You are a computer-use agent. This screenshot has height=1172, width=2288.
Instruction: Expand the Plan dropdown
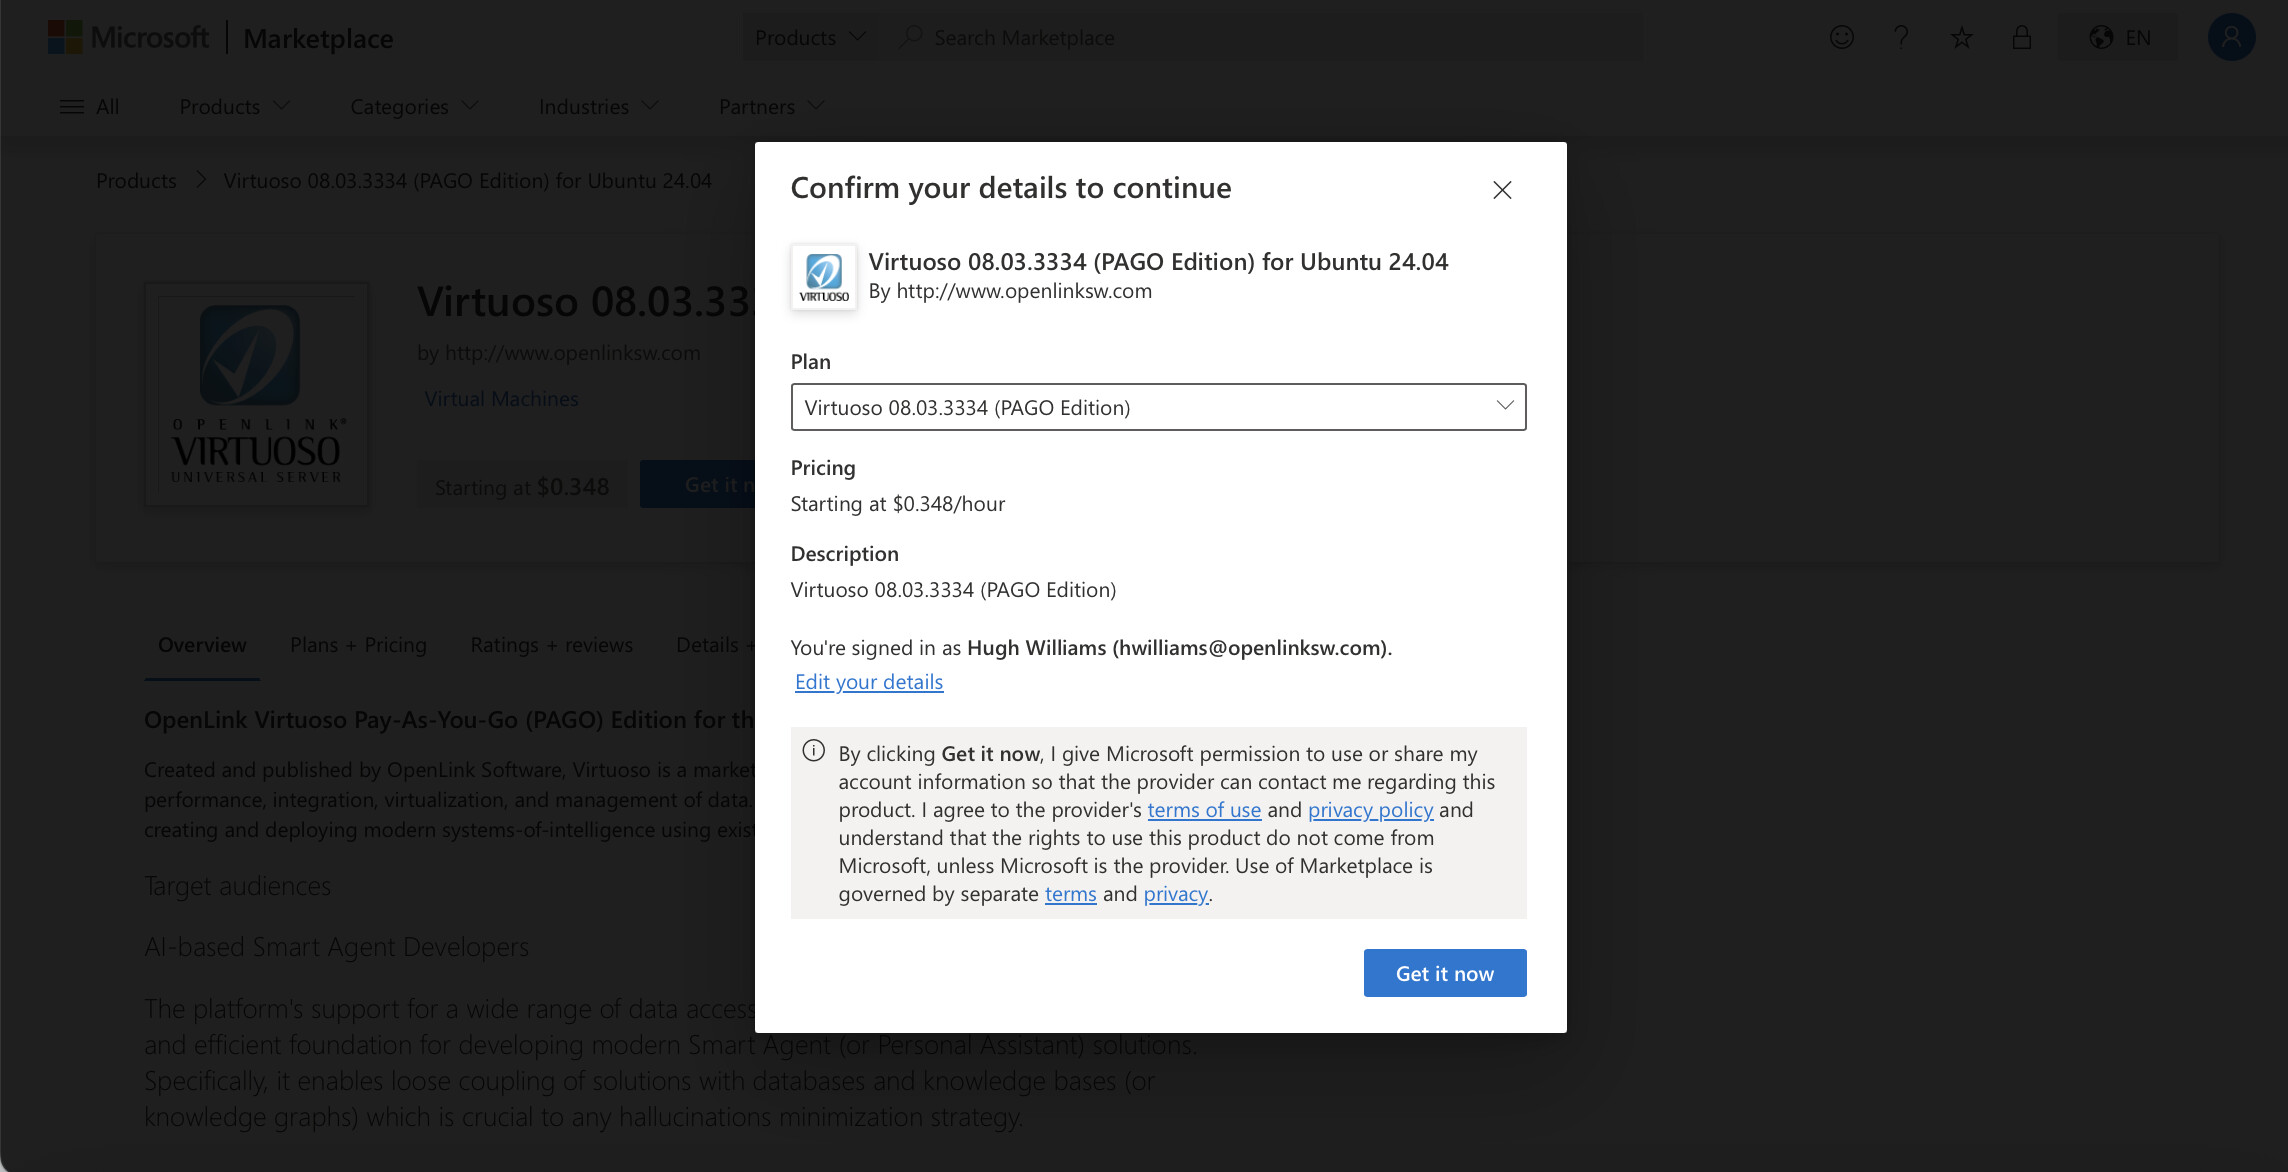(x=1158, y=407)
